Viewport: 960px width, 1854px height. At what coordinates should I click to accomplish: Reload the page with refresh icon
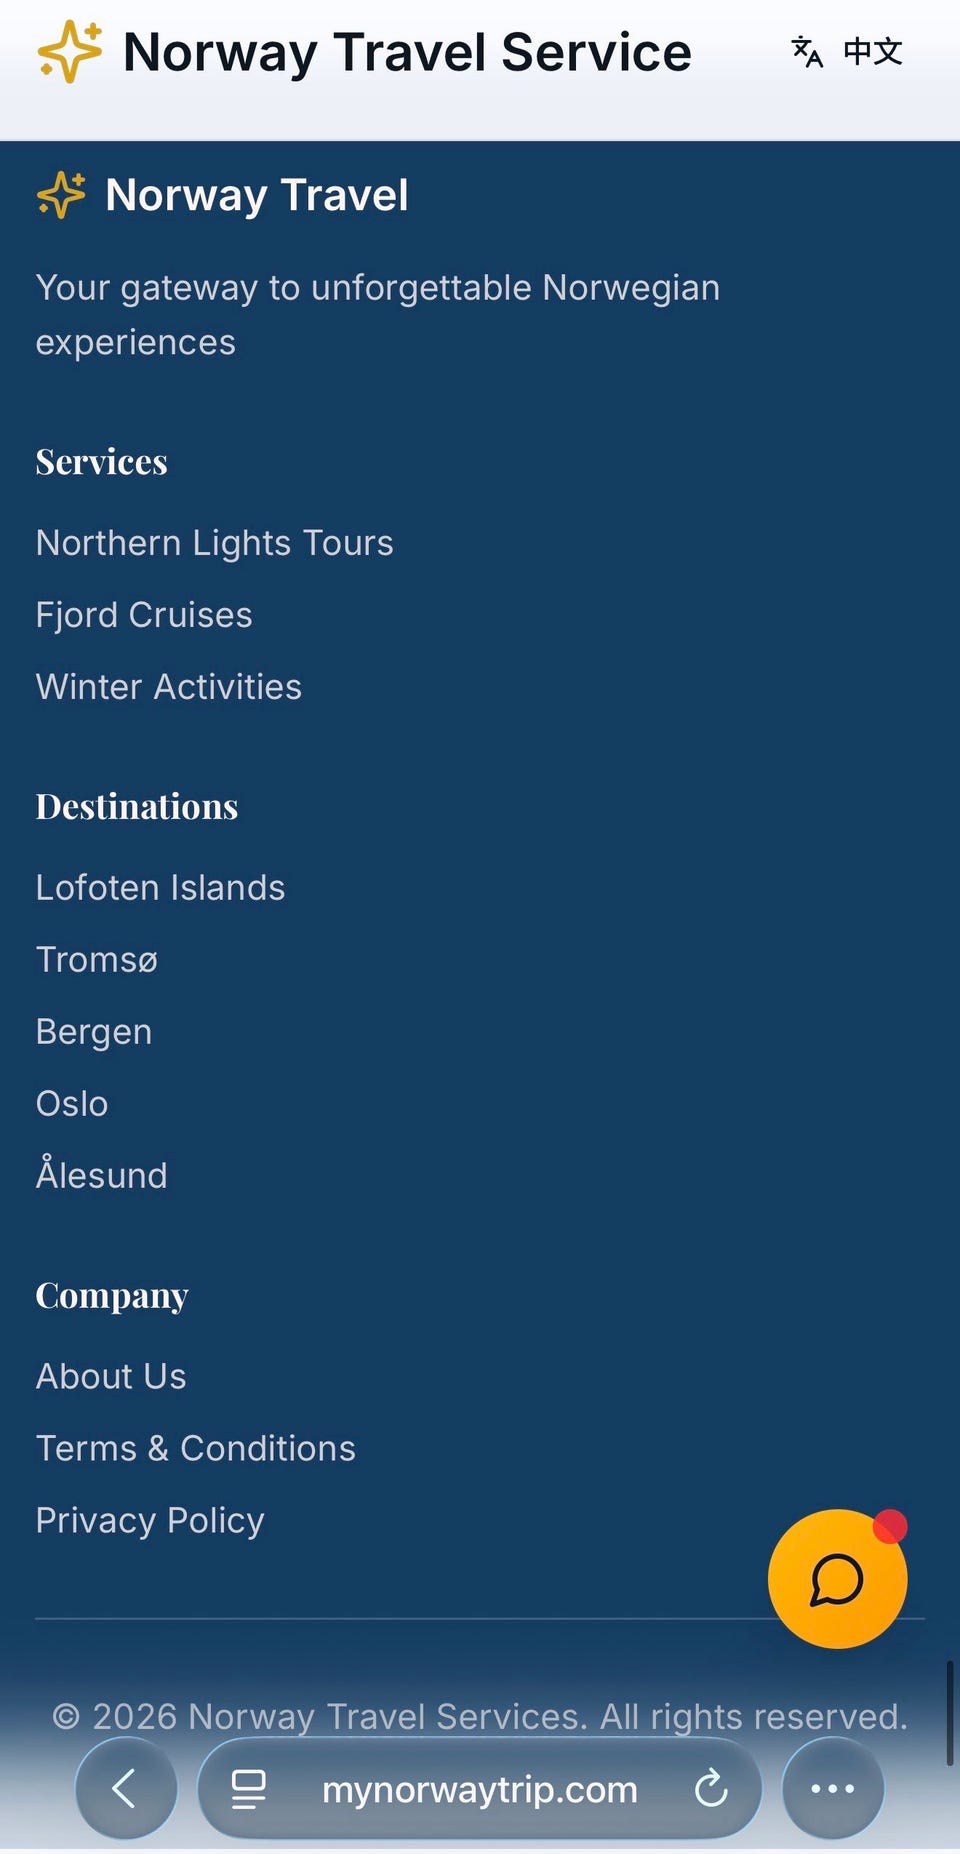coord(710,1788)
